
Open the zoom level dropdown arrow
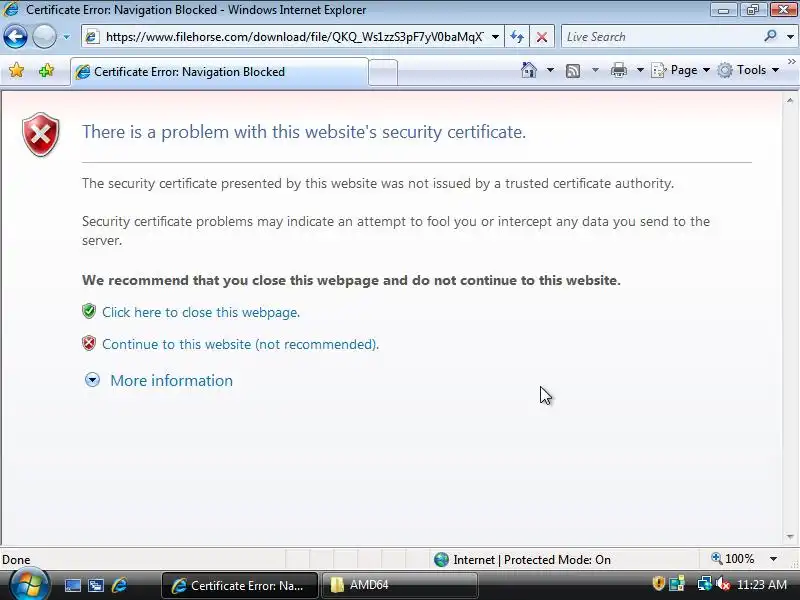773,559
